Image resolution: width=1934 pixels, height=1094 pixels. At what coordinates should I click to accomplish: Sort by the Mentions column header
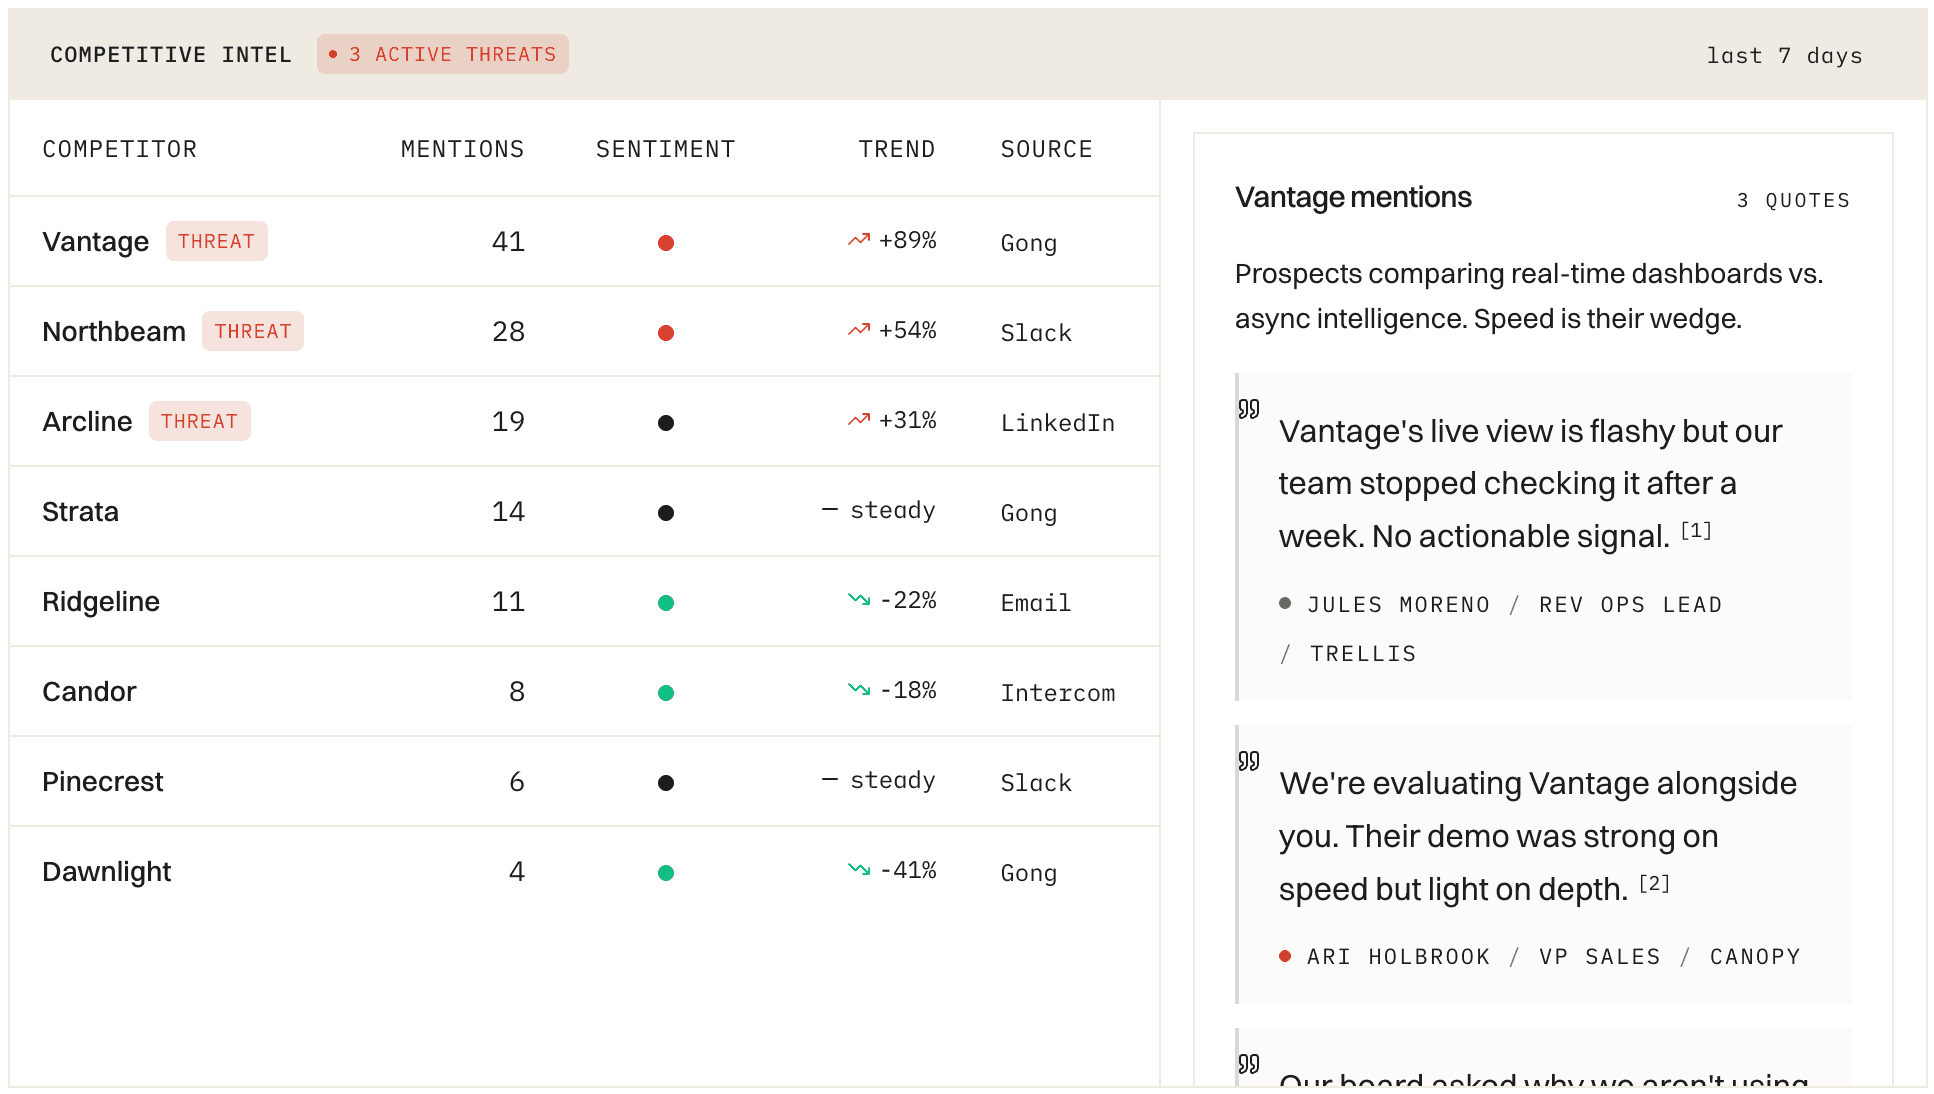(462, 149)
